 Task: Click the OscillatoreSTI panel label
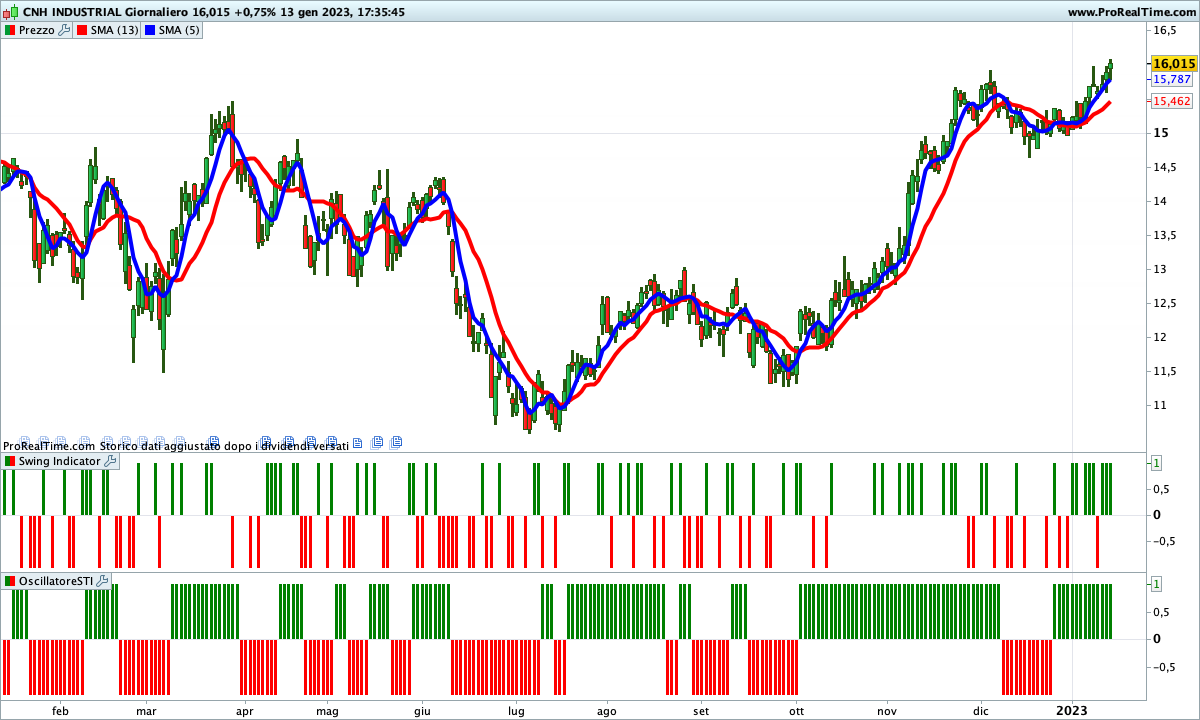click(55, 581)
